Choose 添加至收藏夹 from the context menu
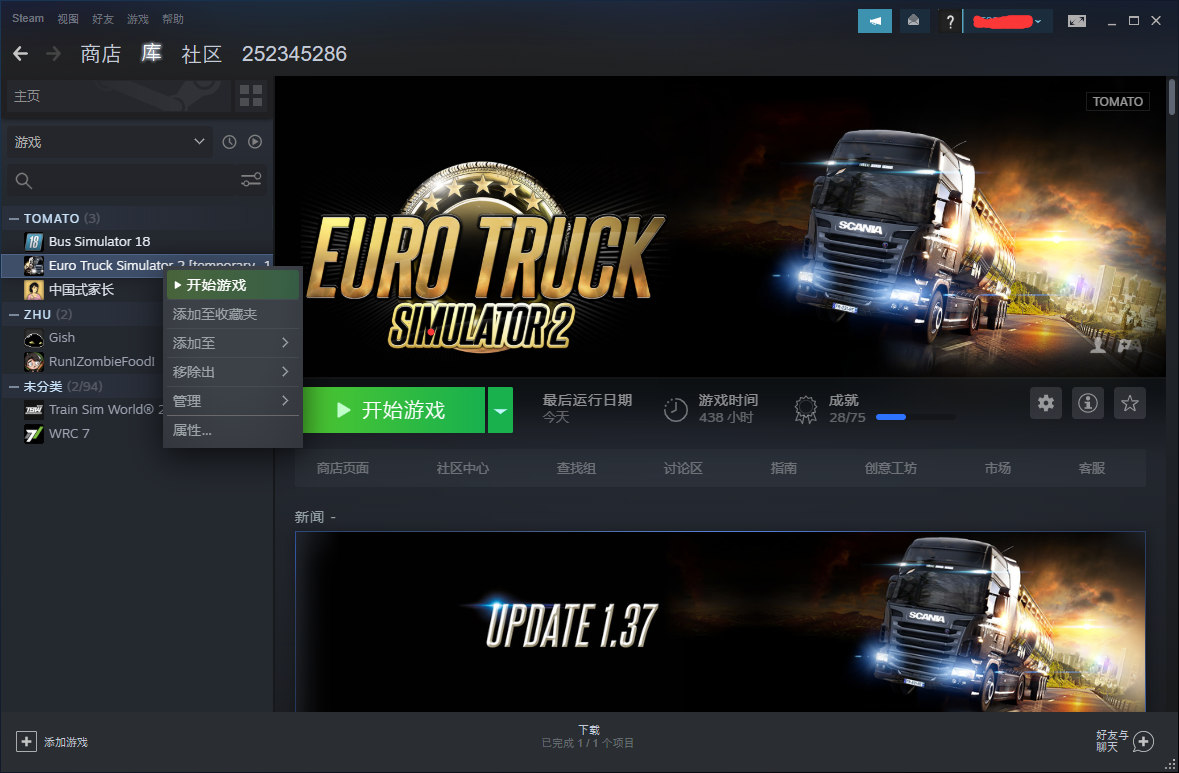Image resolution: width=1179 pixels, height=773 pixels. [215, 314]
